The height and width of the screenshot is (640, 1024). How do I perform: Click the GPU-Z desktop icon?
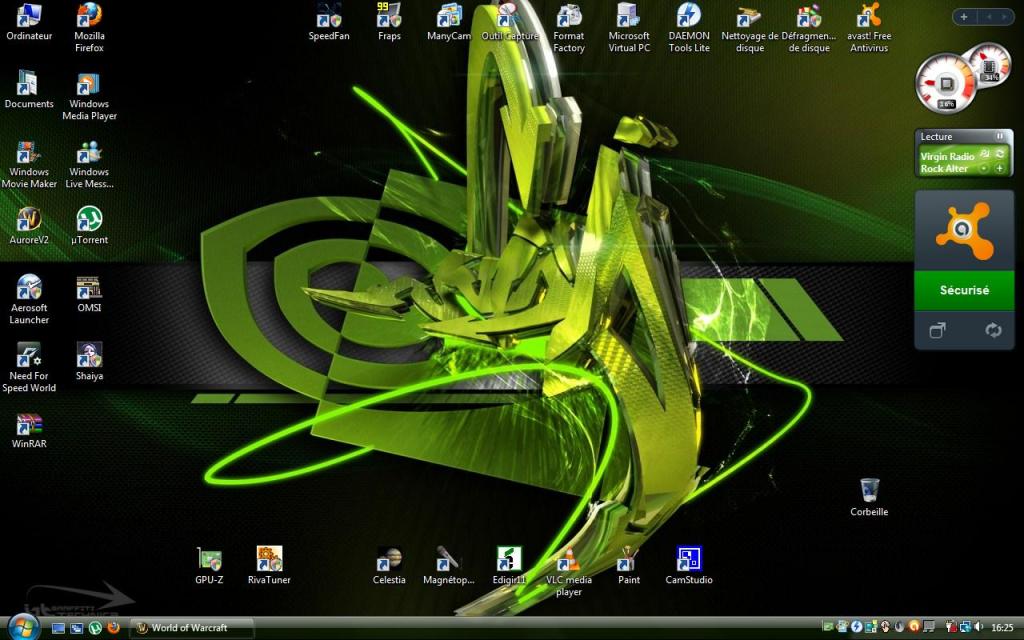tap(209, 566)
